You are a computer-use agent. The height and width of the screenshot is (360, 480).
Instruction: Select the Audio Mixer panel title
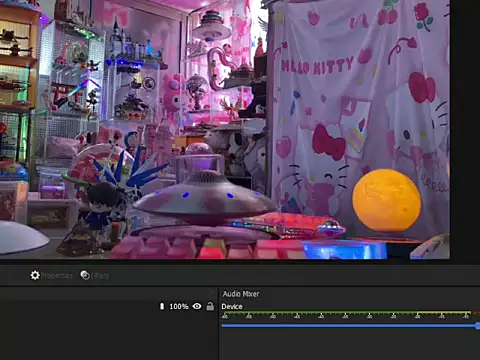pos(241,294)
